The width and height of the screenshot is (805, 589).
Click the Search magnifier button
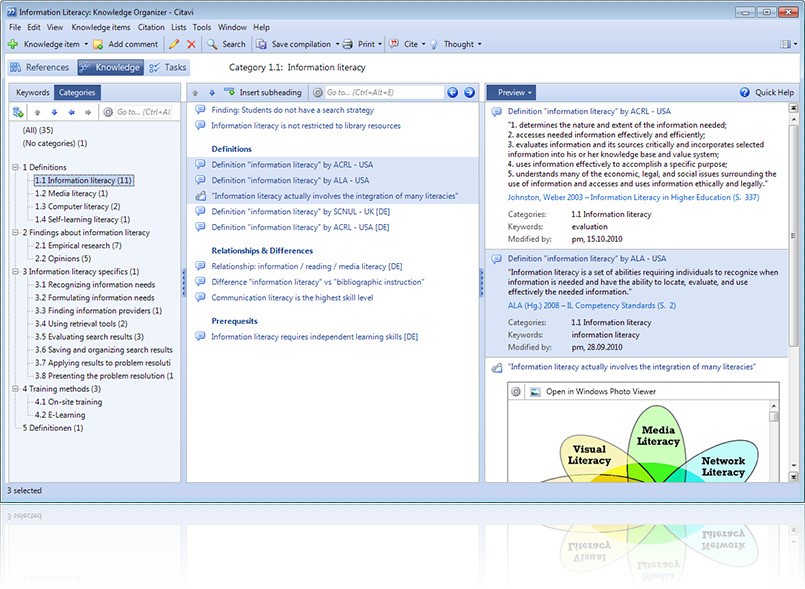226,44
